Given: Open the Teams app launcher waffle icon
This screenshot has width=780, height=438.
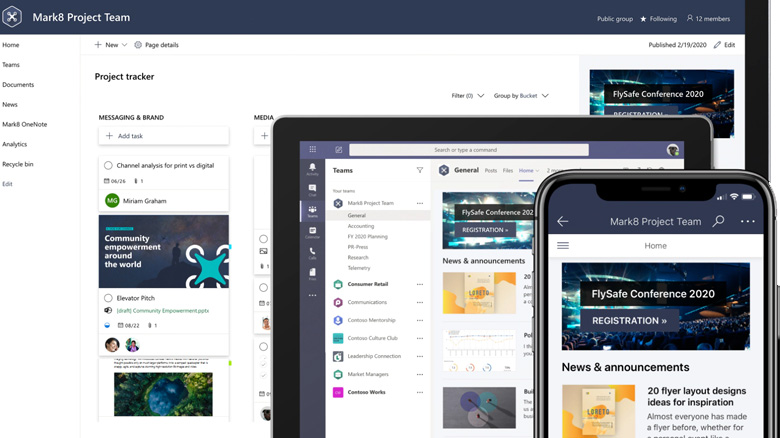Looking at the screenshot, I should click(312, 149).
